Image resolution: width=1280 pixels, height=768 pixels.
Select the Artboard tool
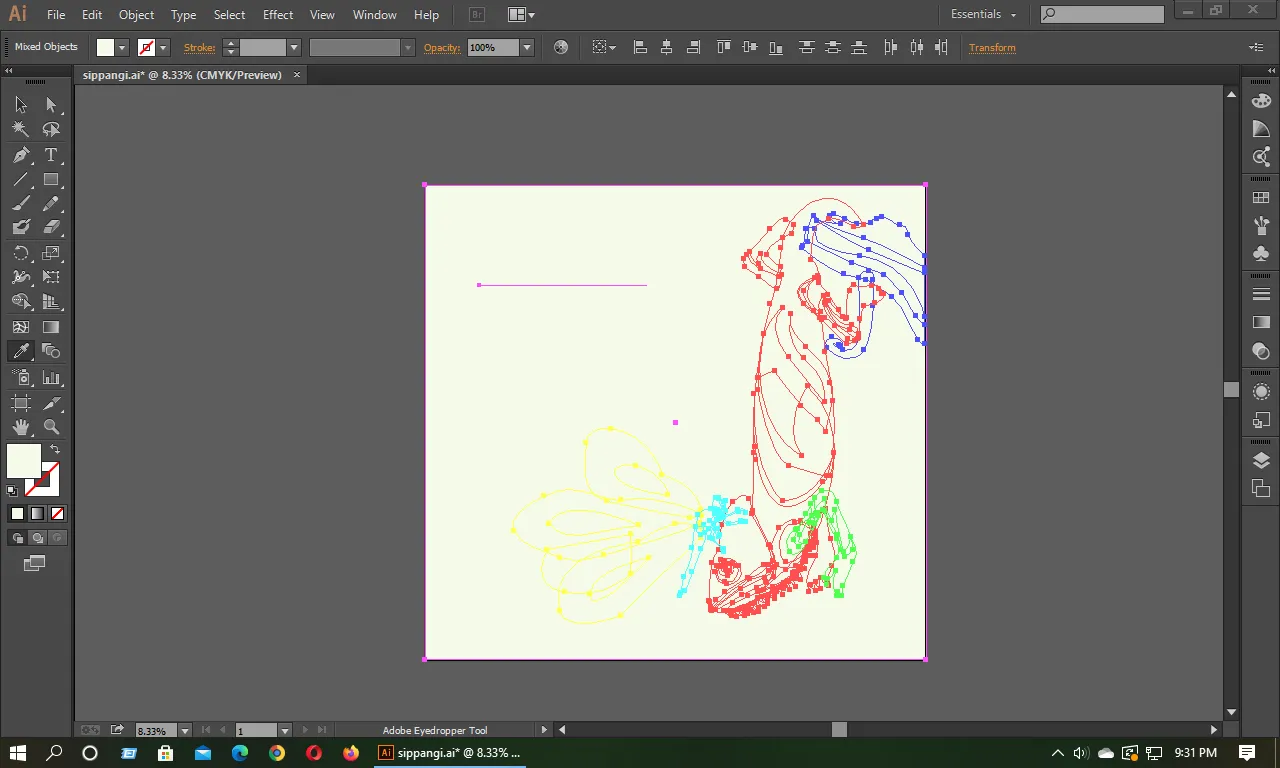click(x=21, y=403)
